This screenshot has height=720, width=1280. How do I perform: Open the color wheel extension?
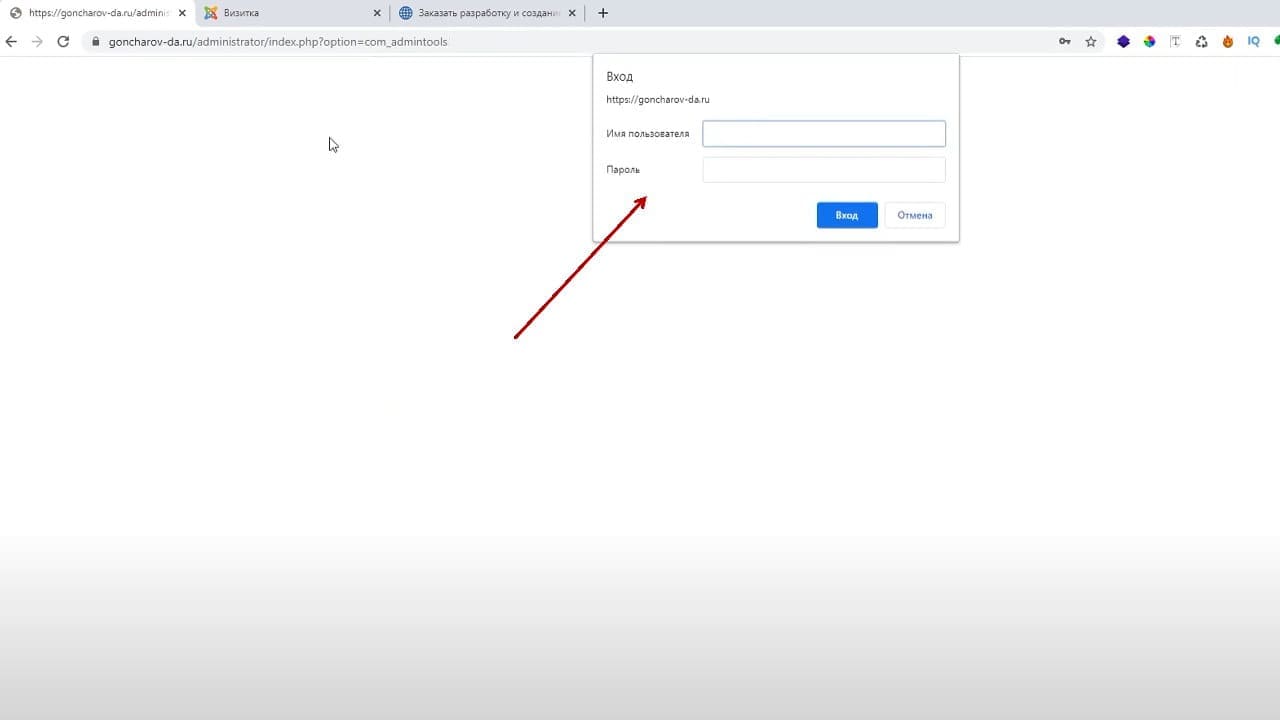pyautogui.click(x=1149, y=42)
